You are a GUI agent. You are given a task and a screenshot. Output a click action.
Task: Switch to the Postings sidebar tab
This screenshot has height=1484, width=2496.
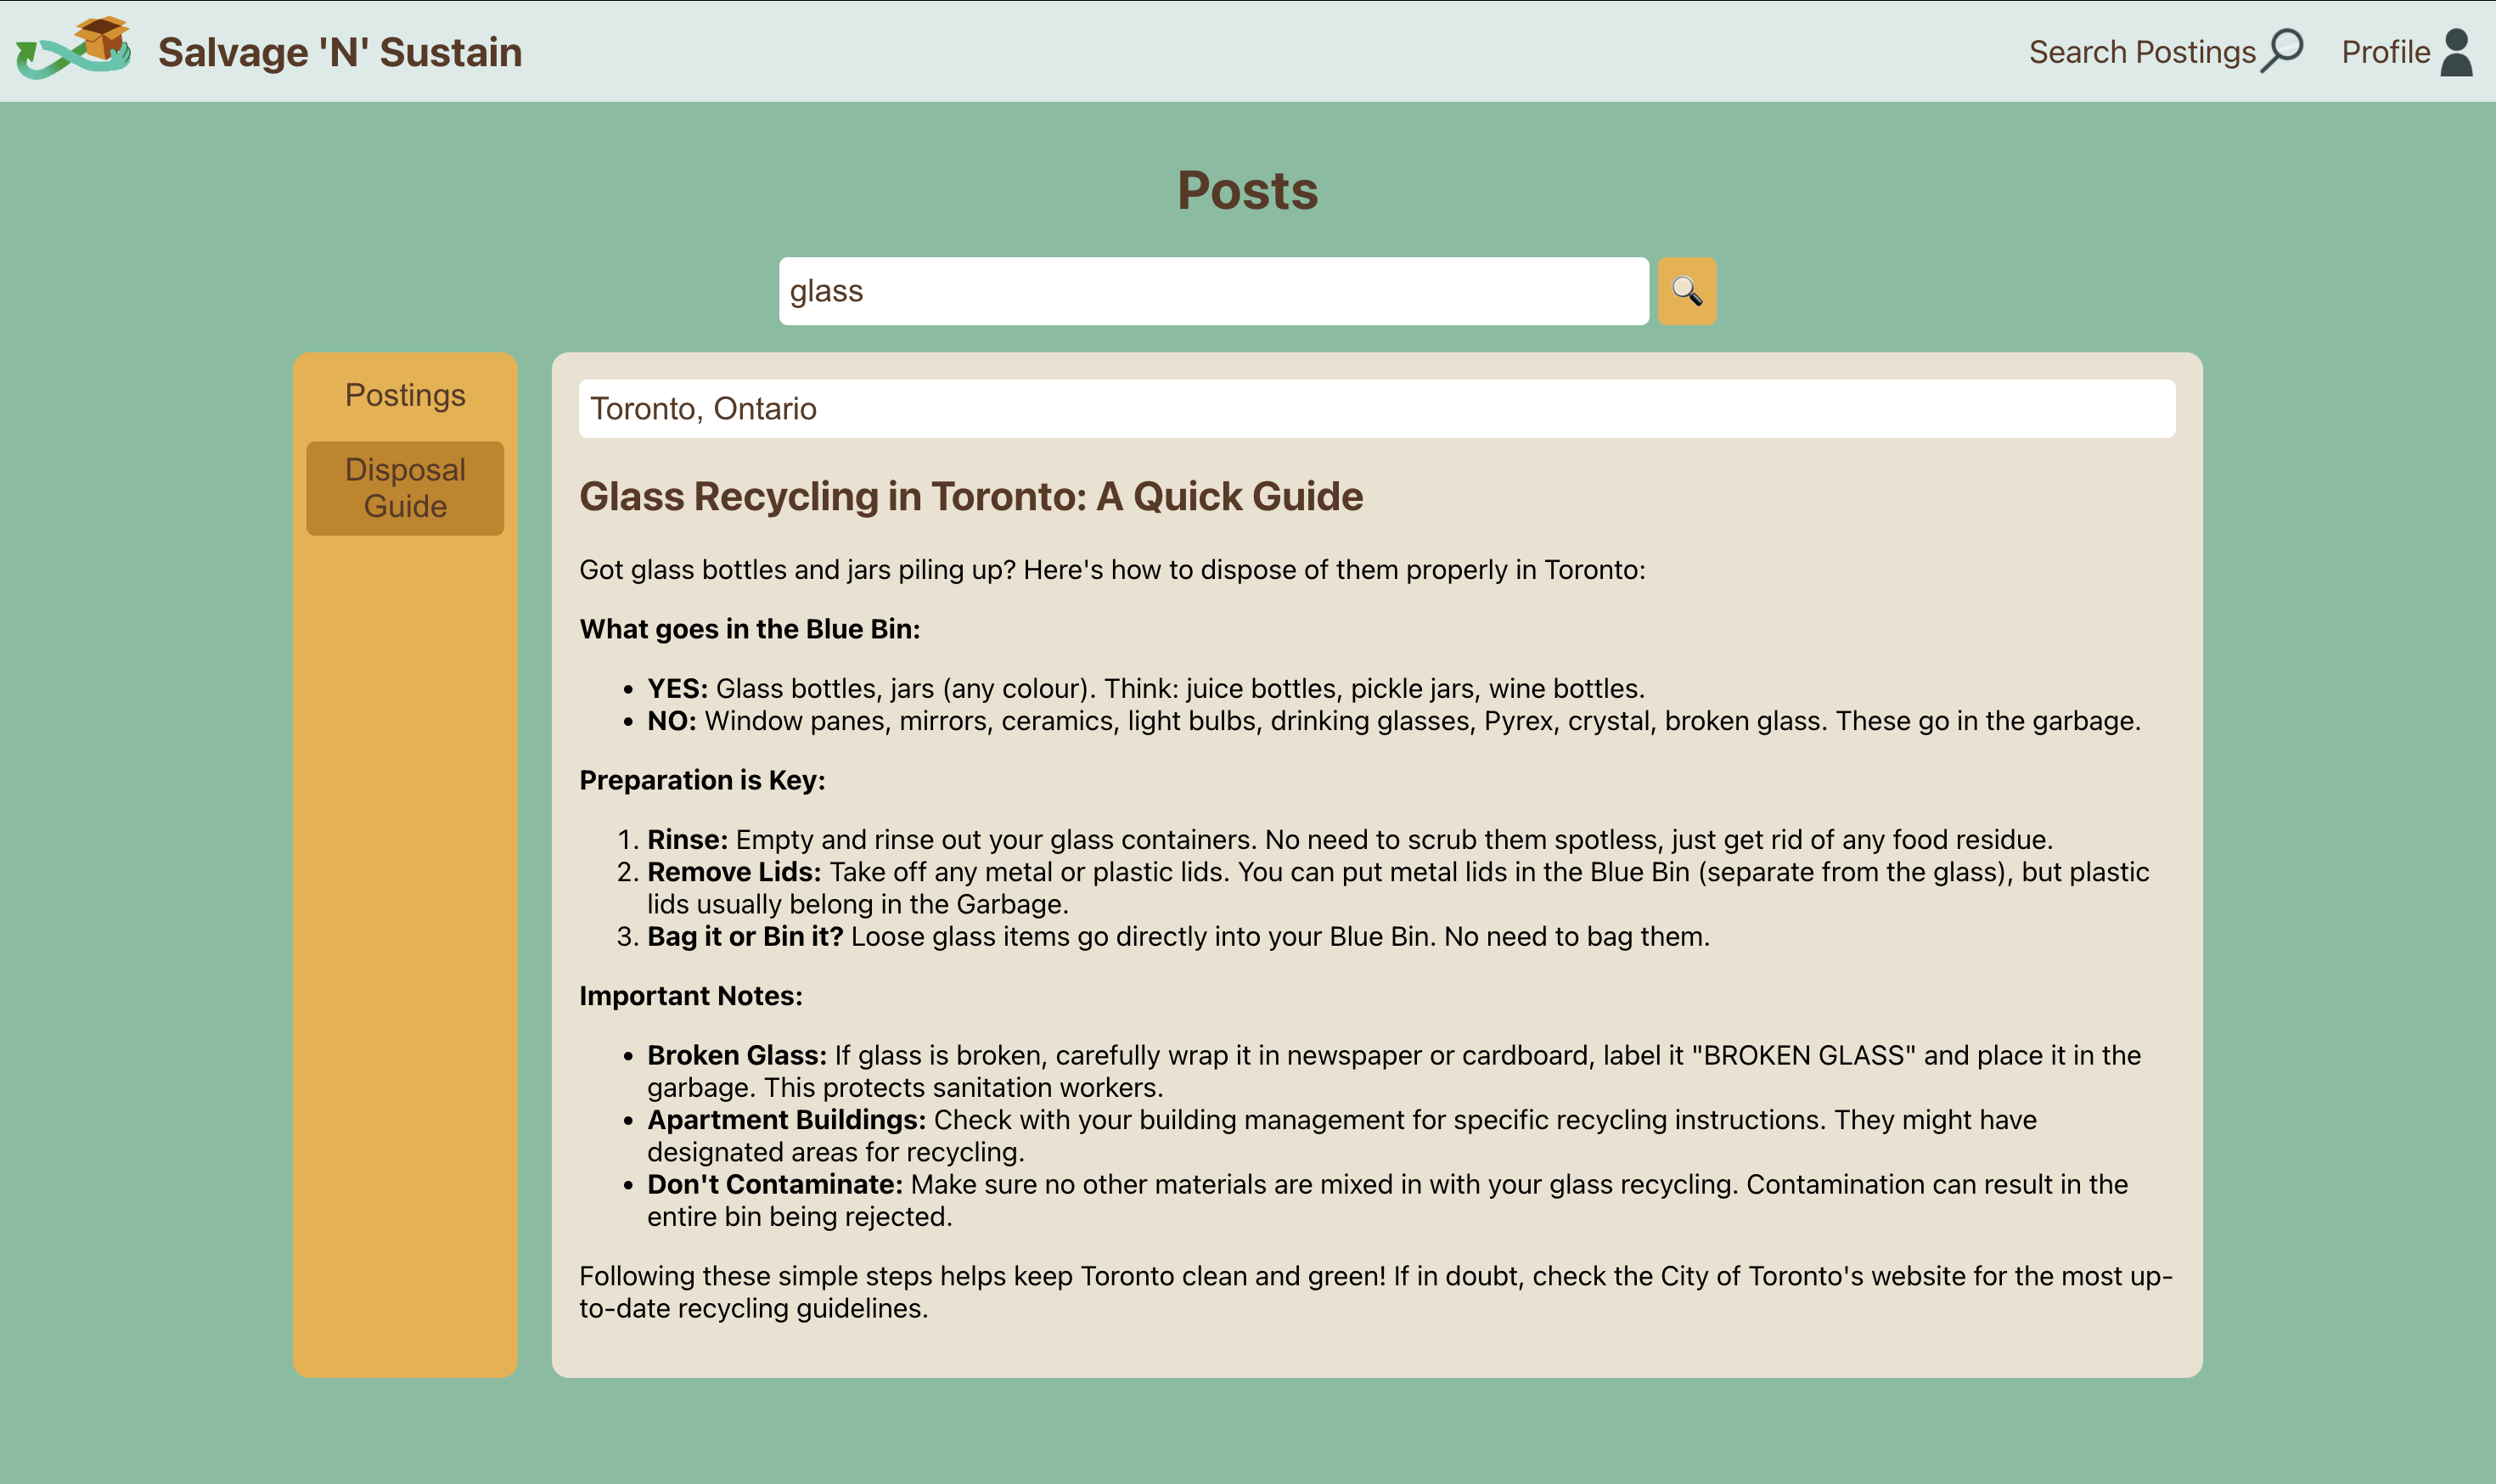click(x=405, y=395)
